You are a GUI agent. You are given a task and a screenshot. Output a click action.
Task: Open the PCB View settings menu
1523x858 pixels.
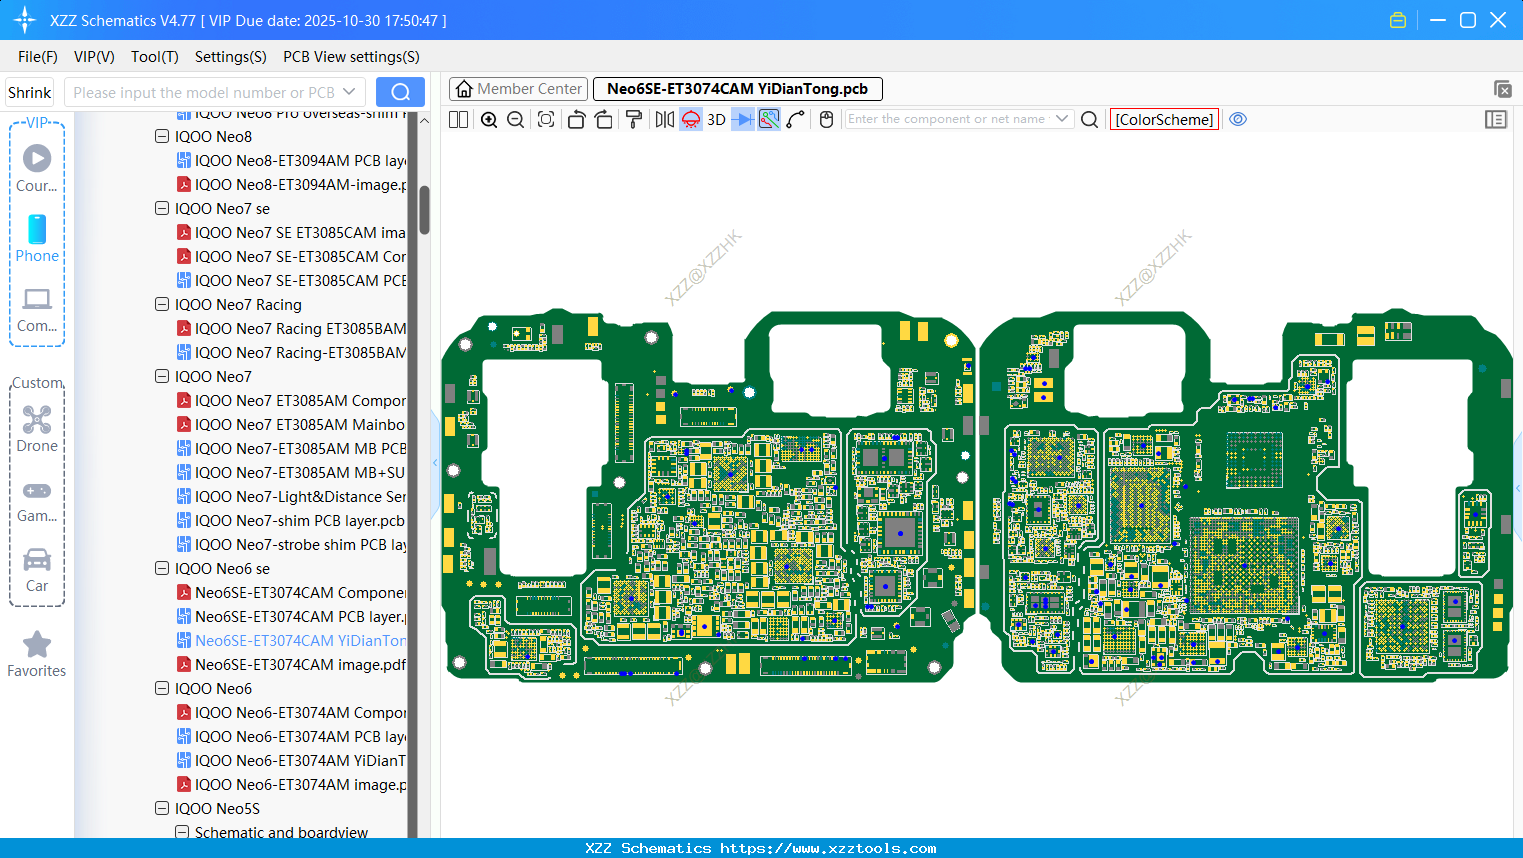coord(351,57)
